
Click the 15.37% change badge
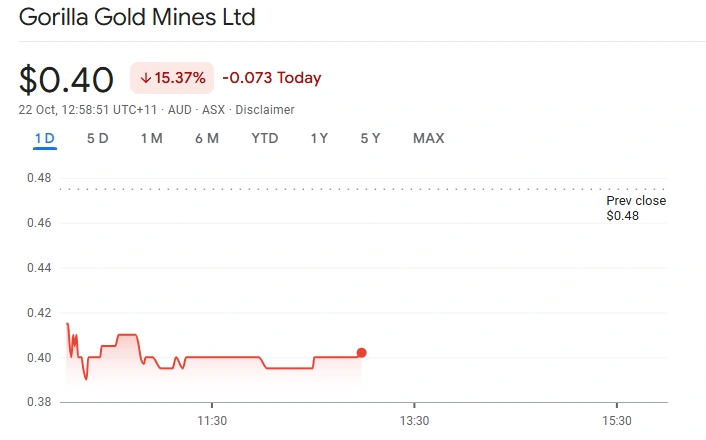[x=173, y=78]
